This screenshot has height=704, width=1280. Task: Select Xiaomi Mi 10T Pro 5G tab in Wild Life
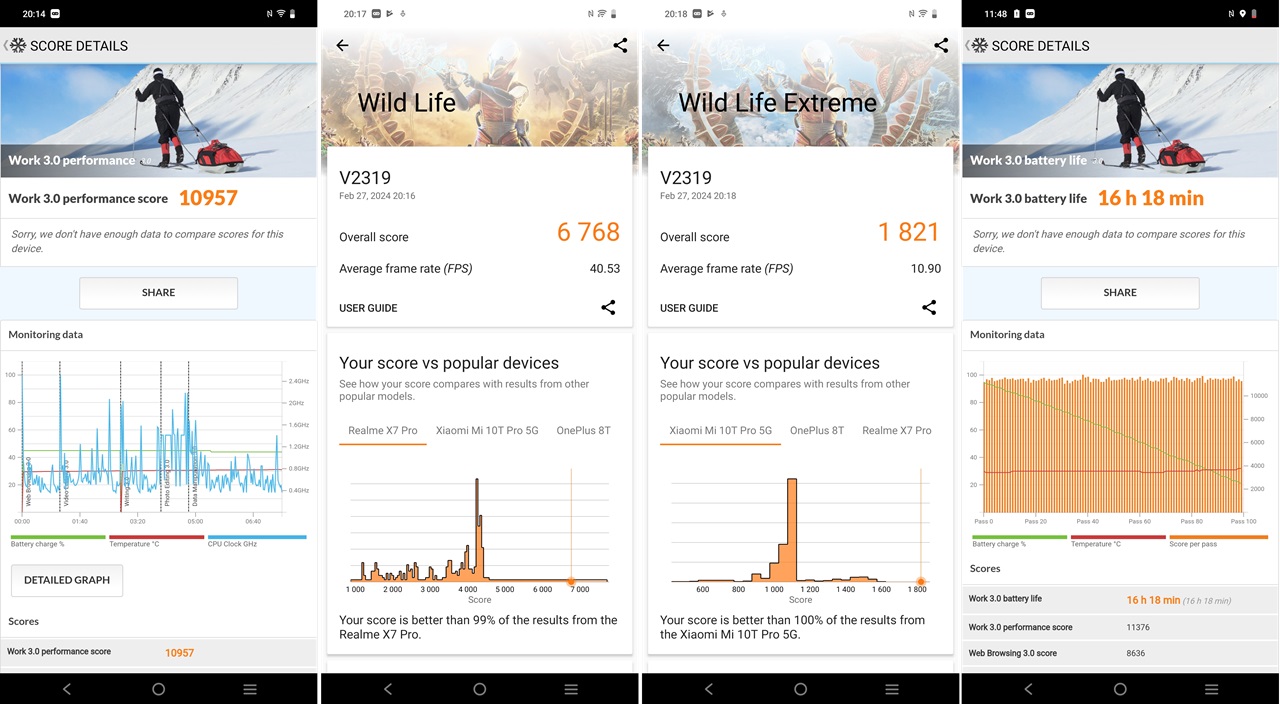pyautogui.click(x=487, y=431)
